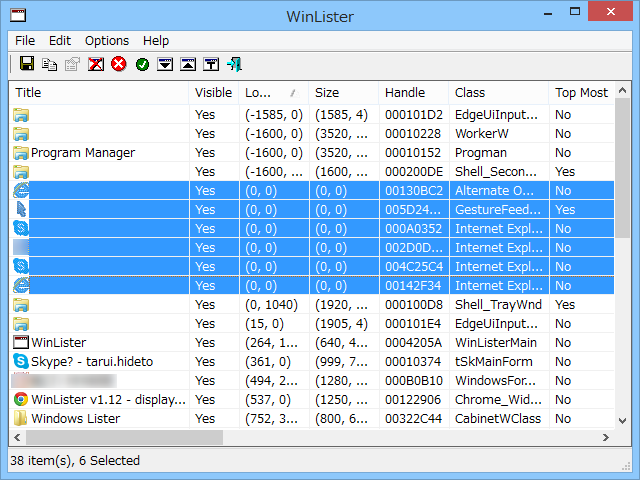Click the handle 000101D2 cell

coord(413,115)
